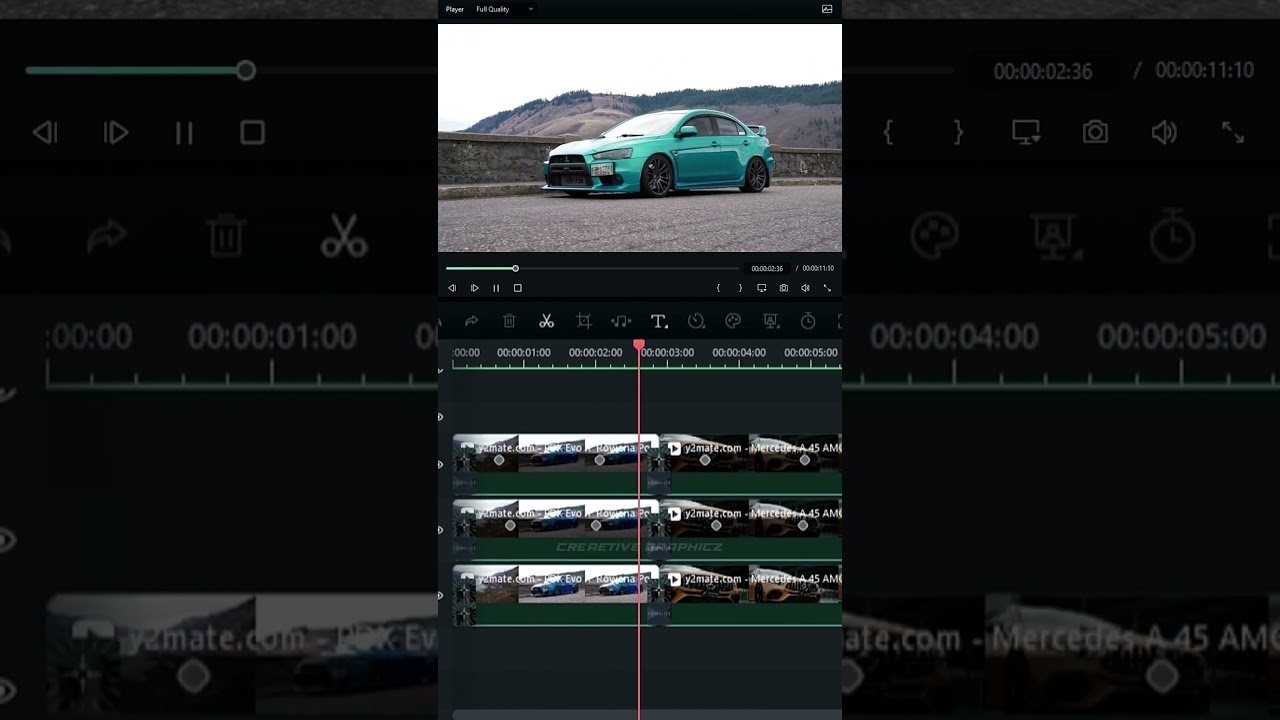Click the first keyframe diamond on the middle-track Mercedes clip
Viewport: 1280px width, 720px height.
point(716,525)
